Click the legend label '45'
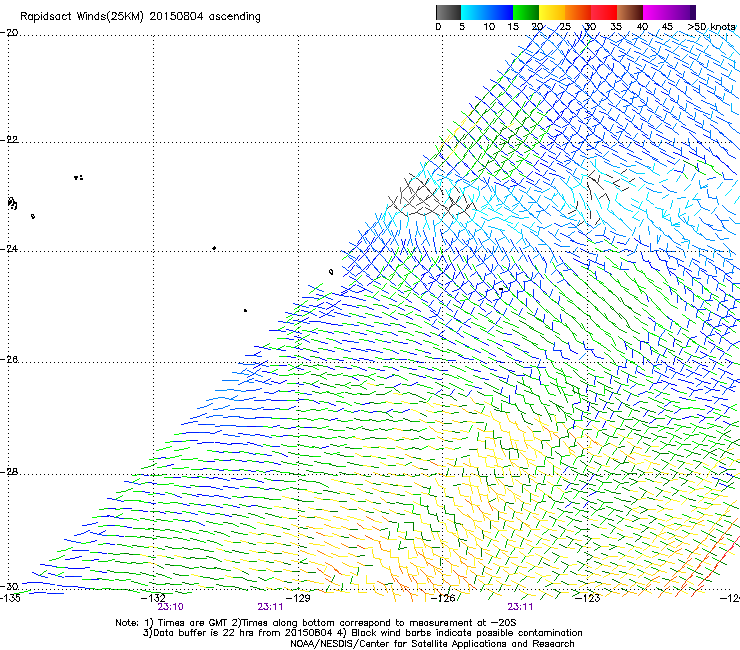 point(667,27)
